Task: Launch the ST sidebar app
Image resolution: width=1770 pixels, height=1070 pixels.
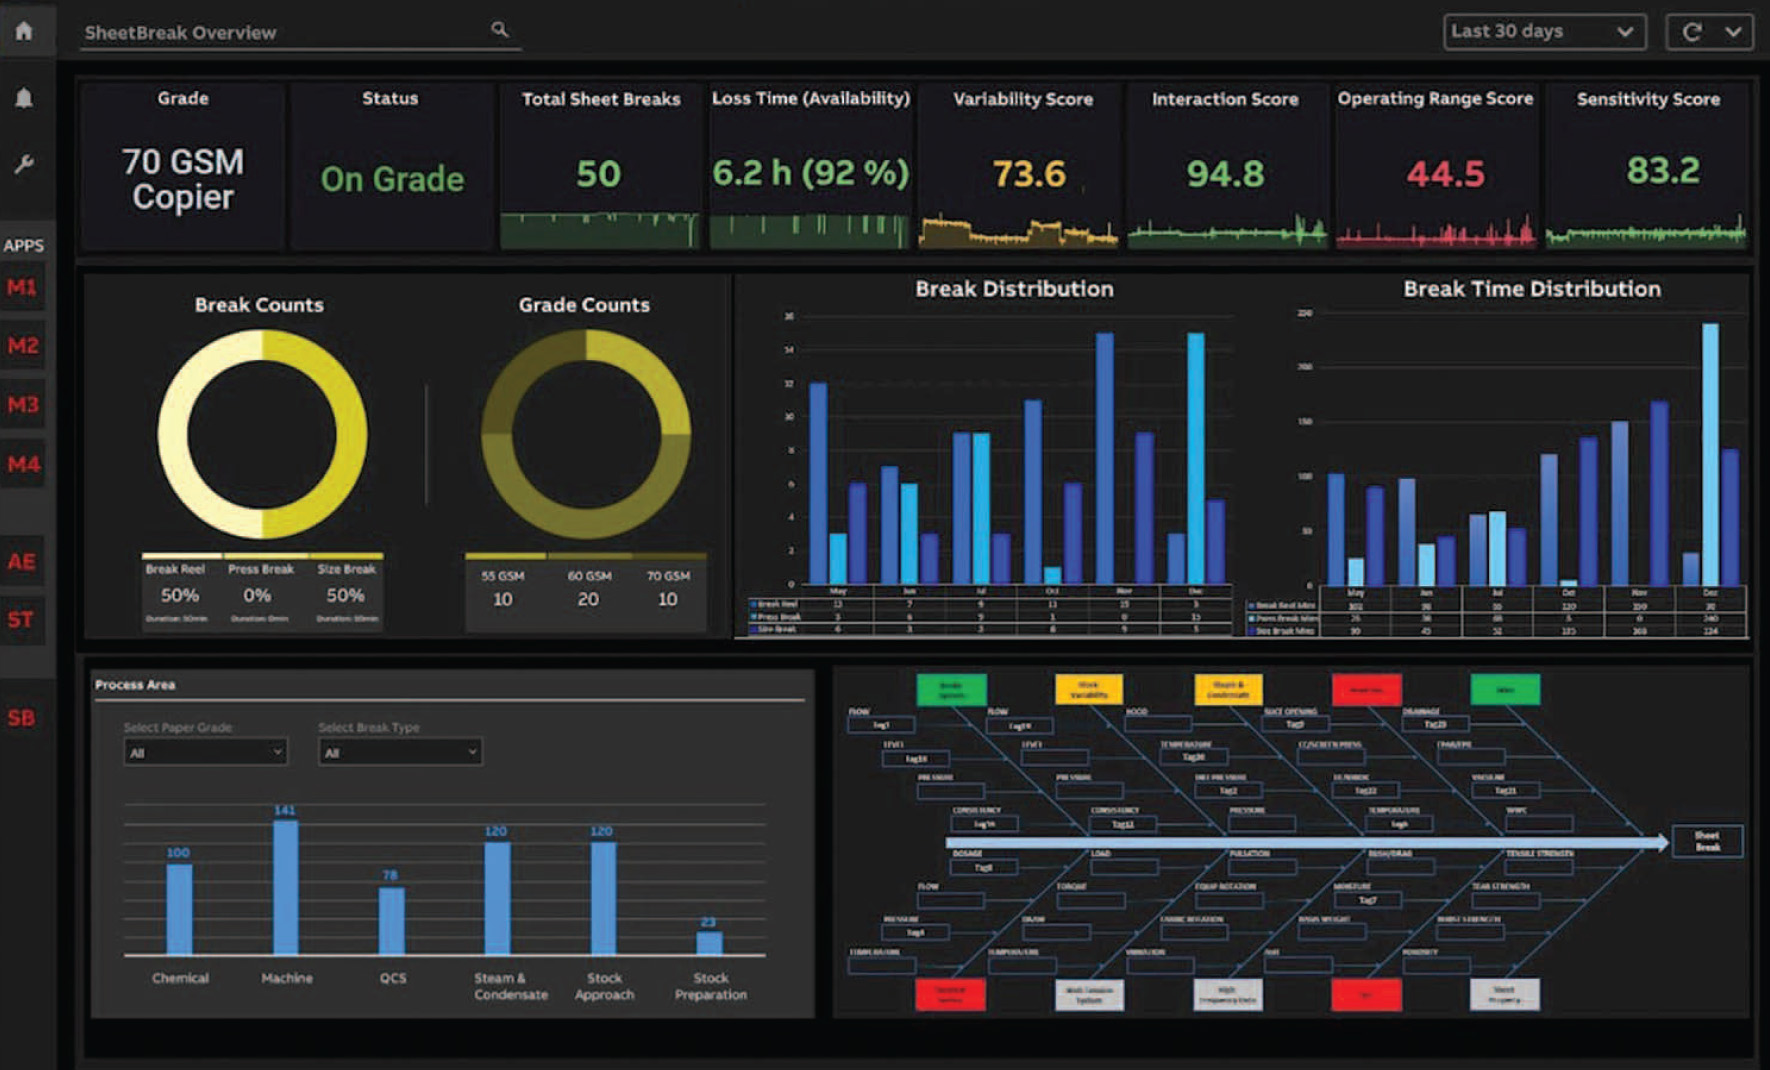Action: [x=21, y=620]
